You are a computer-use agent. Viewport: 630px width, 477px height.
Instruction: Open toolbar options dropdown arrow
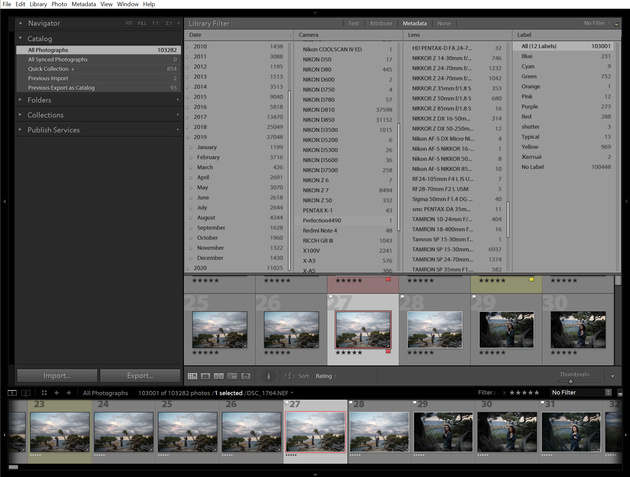pos(612,376)
